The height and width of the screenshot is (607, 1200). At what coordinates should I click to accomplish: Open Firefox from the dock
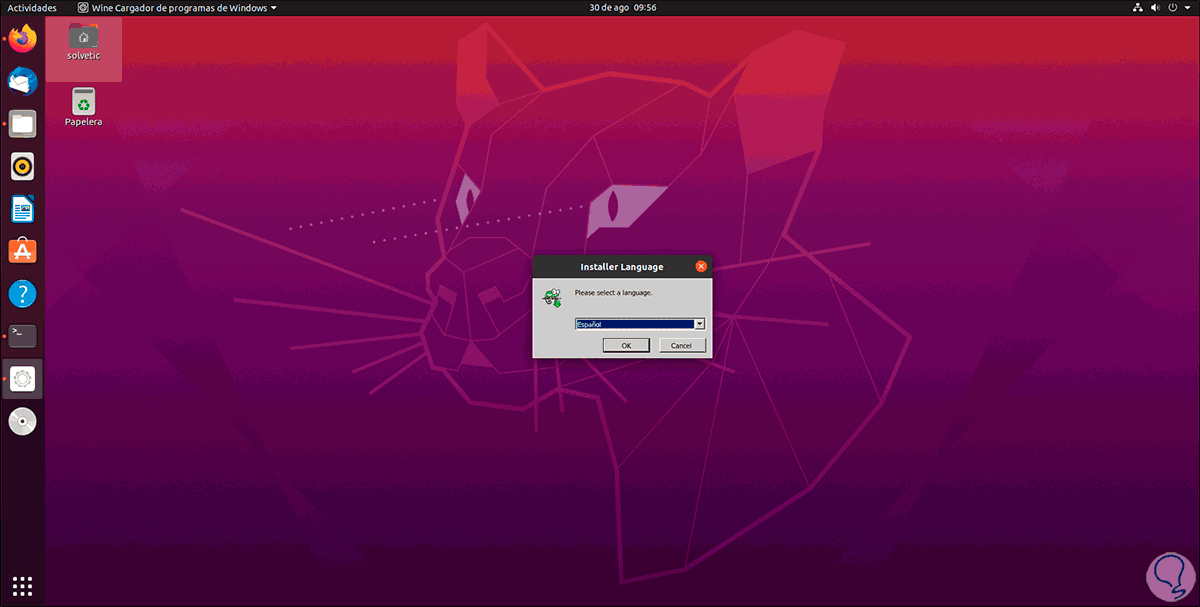[22, 40]
